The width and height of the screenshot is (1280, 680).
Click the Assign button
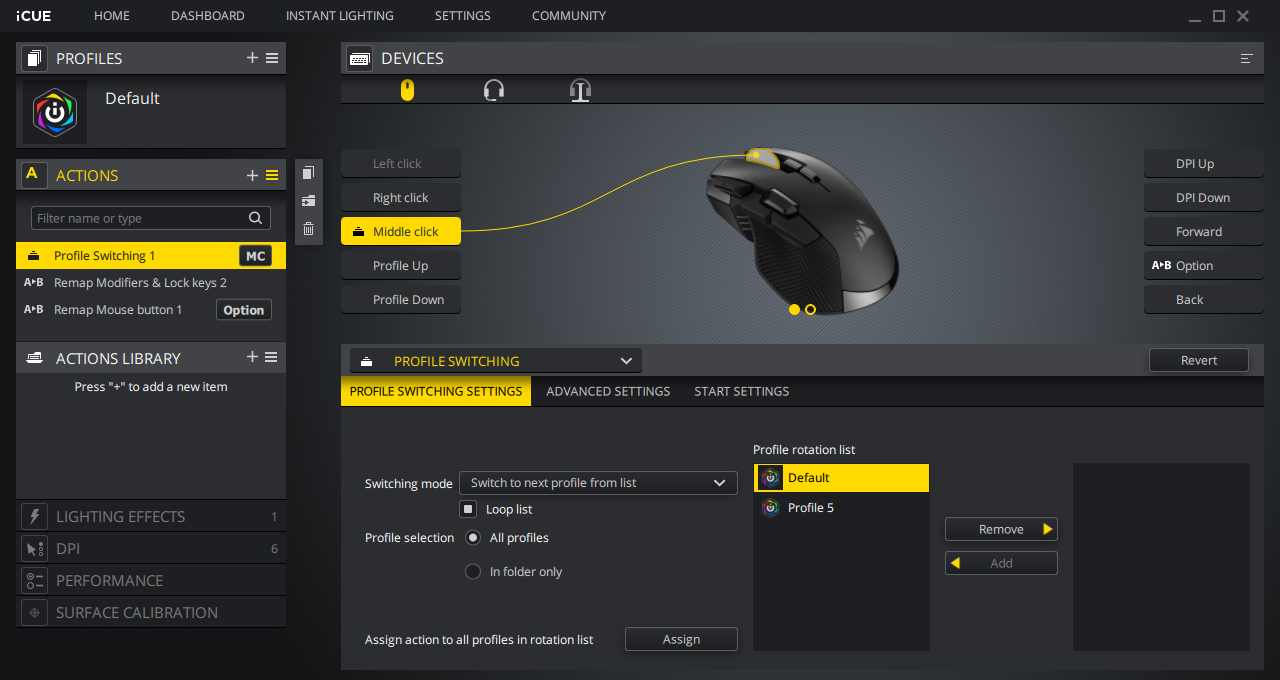click(681, 639)
